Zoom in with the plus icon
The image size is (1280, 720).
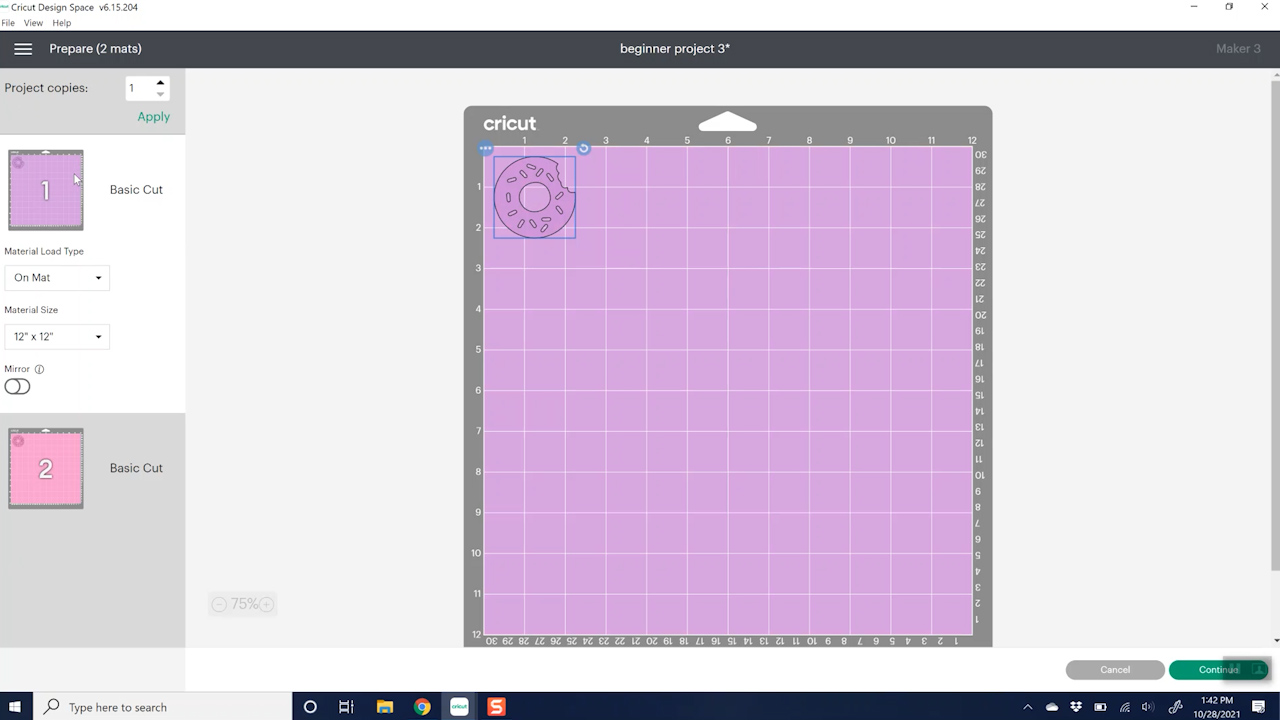click(x=267, y=604)
